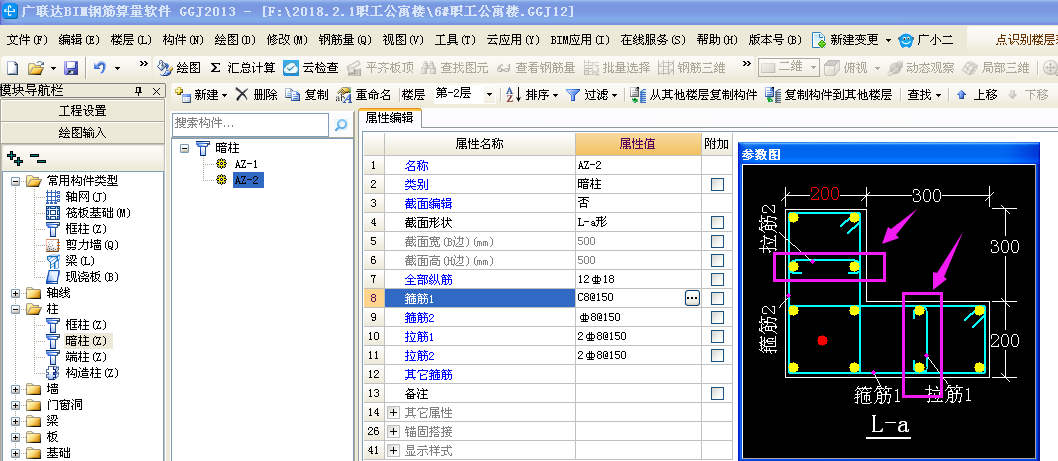The height and width of the screenshot is (461, 1058).
Task: Toggle 附加 checkbox for 截面高 row
Action: tap(717, 260)
